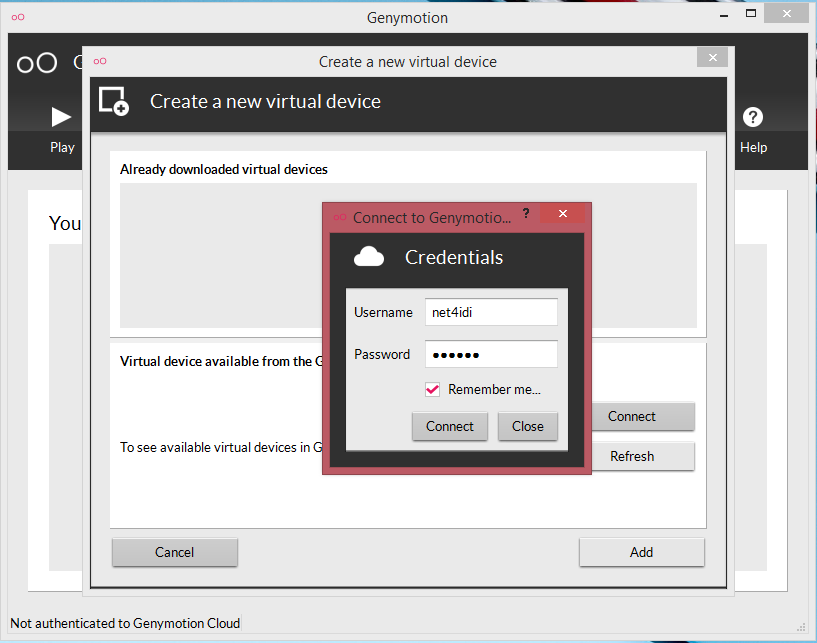Click Connect in the Credentials dialog

[x=450, y=426]
